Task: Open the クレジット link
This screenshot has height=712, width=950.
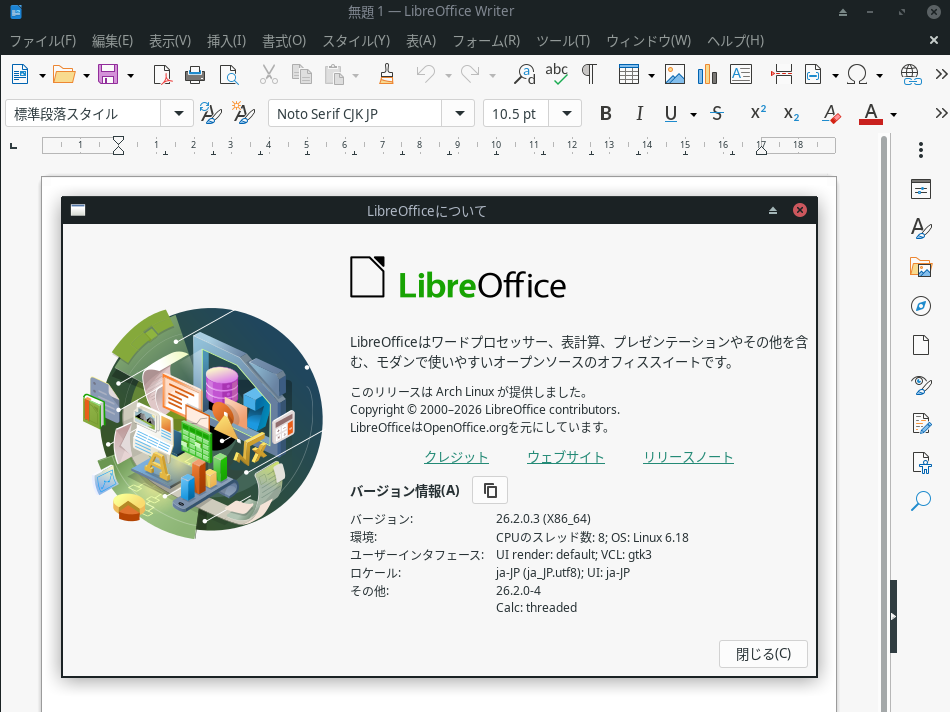Action: coord(456,457)
